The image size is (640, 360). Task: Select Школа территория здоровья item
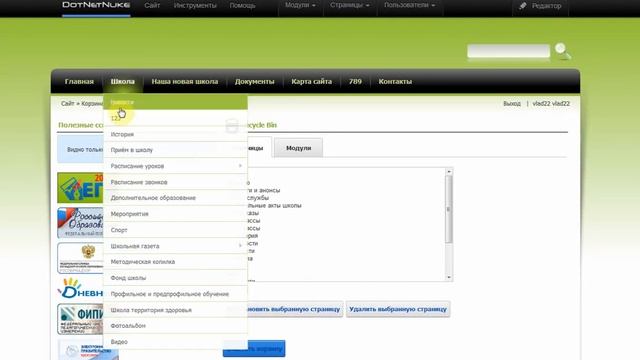[x=176, y=310]
